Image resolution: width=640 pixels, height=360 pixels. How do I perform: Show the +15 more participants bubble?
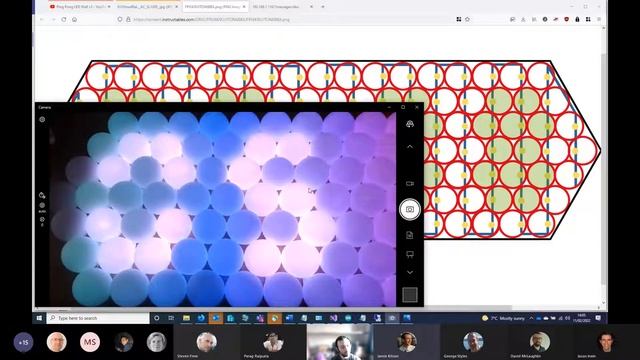(23, 342)
